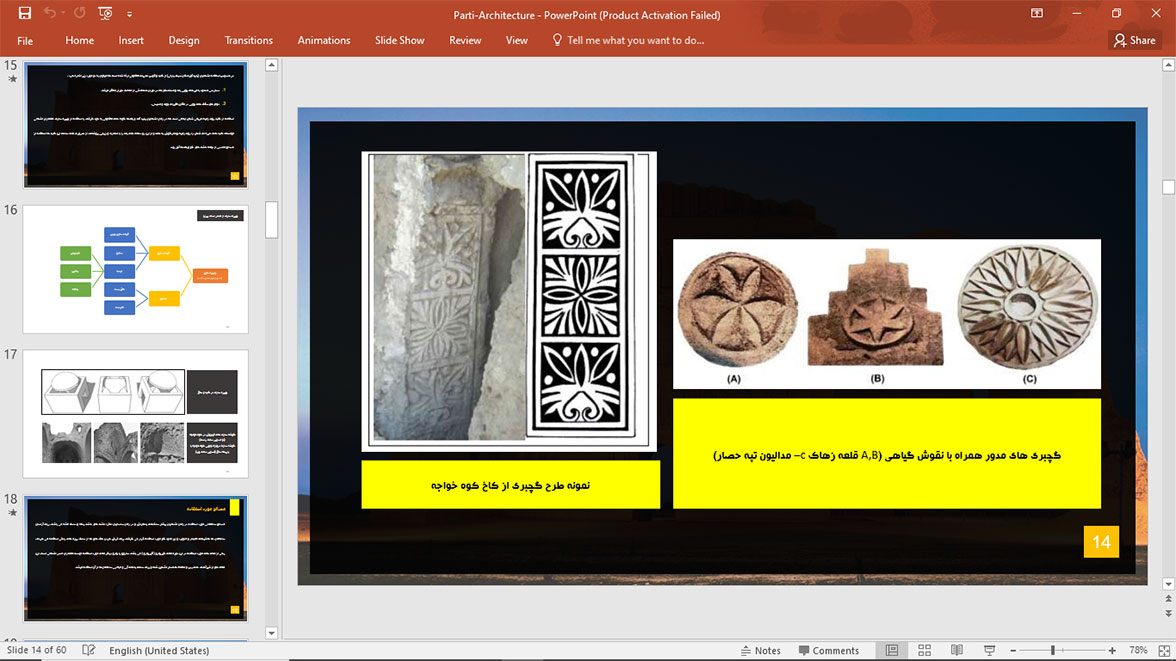Image resolution: width=1176 pixels, height=661 pixels.
Task: Open Ribbon Display Options
Action: 1036,14
